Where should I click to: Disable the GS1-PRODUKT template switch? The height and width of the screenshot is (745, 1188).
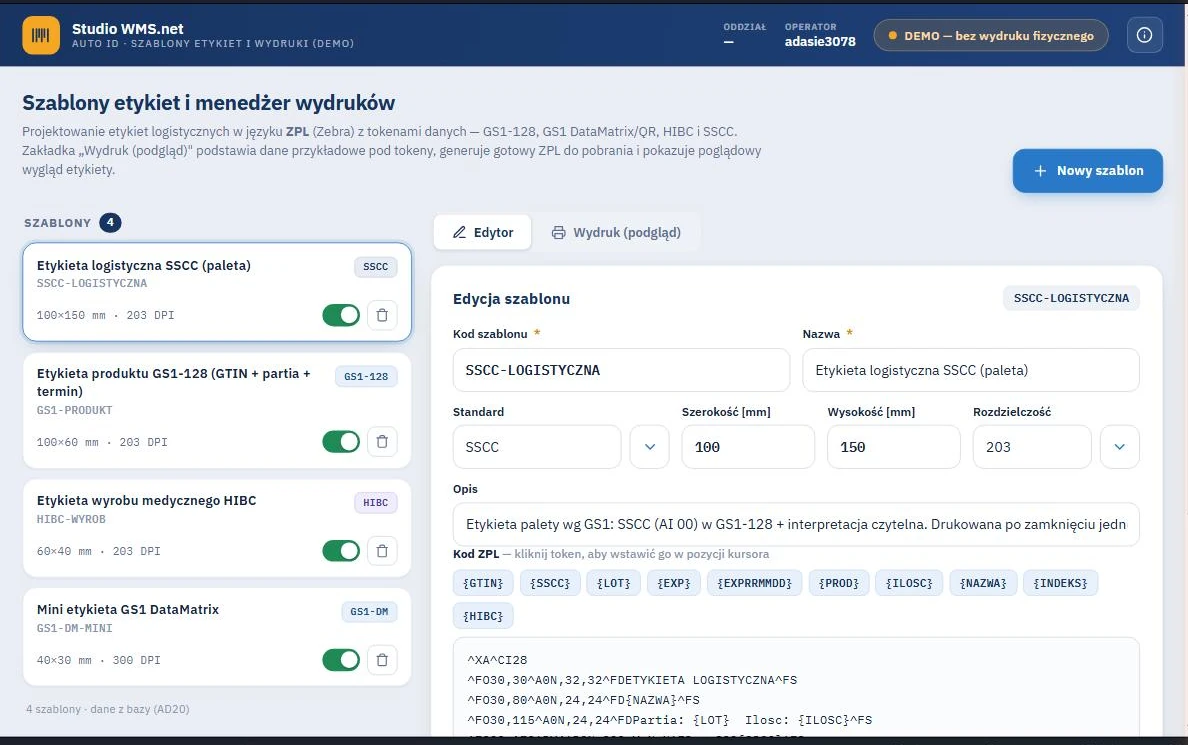(341, 442)
